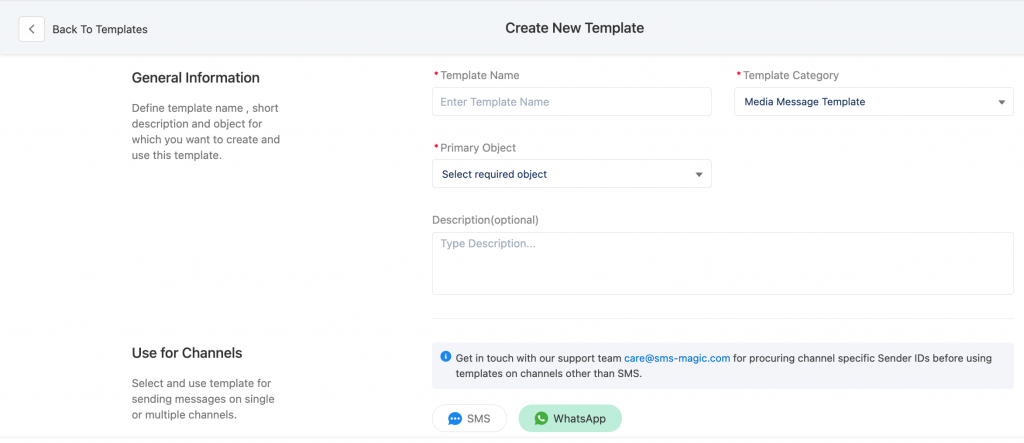
Task: Click the back arrow chevron icon
Action: click(x=31, y=29)
